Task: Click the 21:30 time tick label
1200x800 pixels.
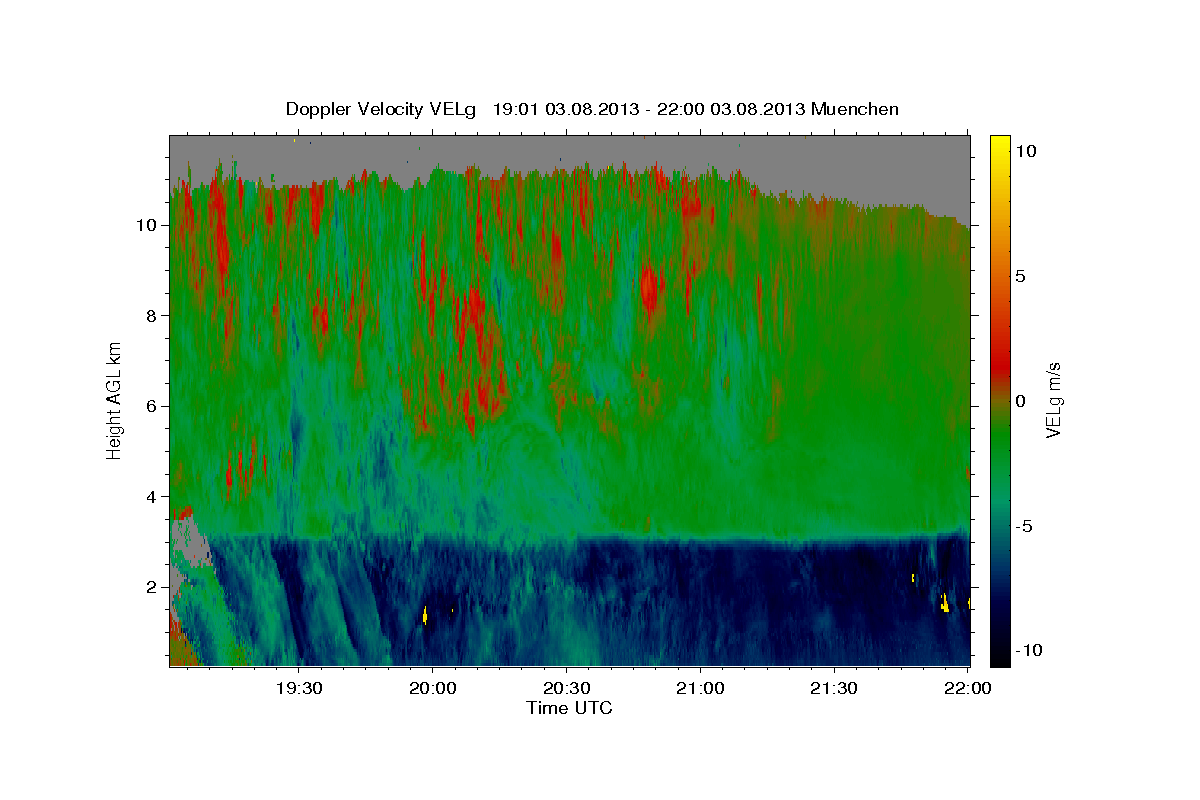Action: click(833, 688)
